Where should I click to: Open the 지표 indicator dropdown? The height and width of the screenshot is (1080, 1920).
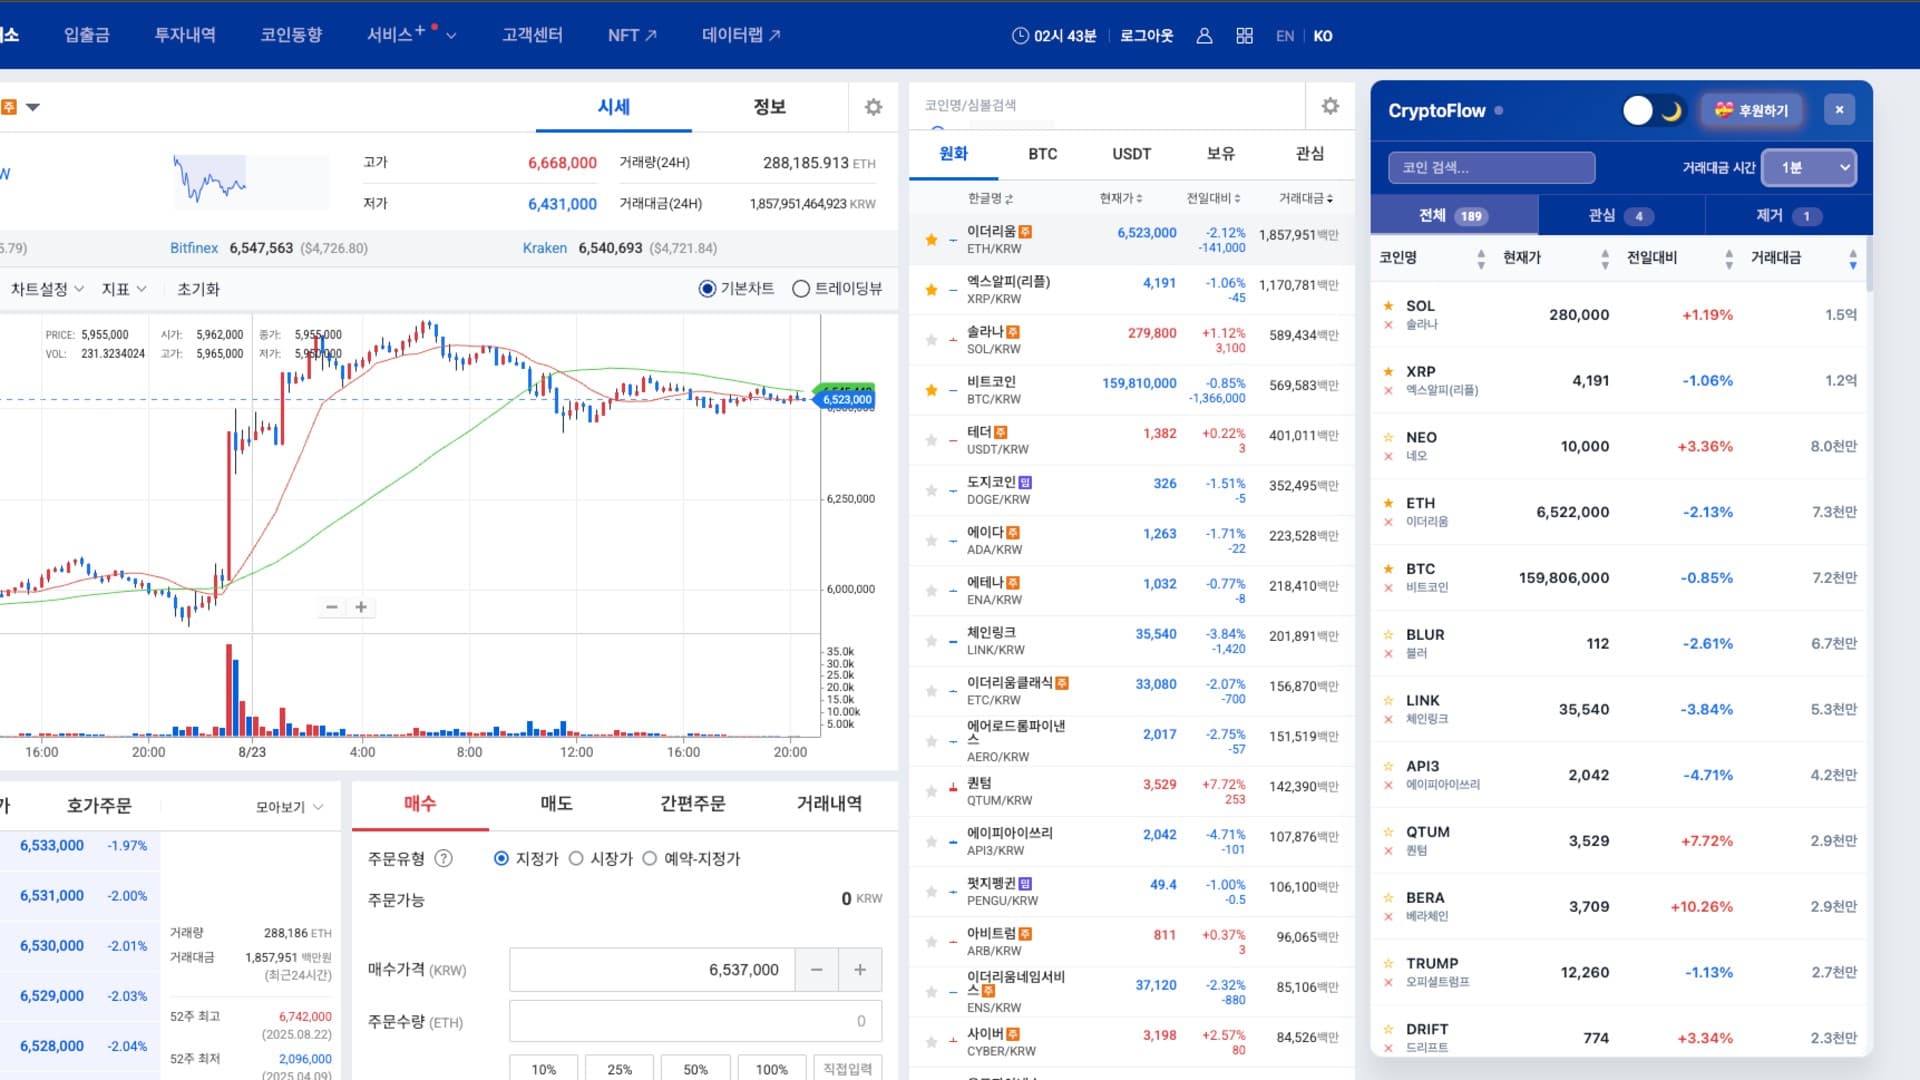pos(122,289)
